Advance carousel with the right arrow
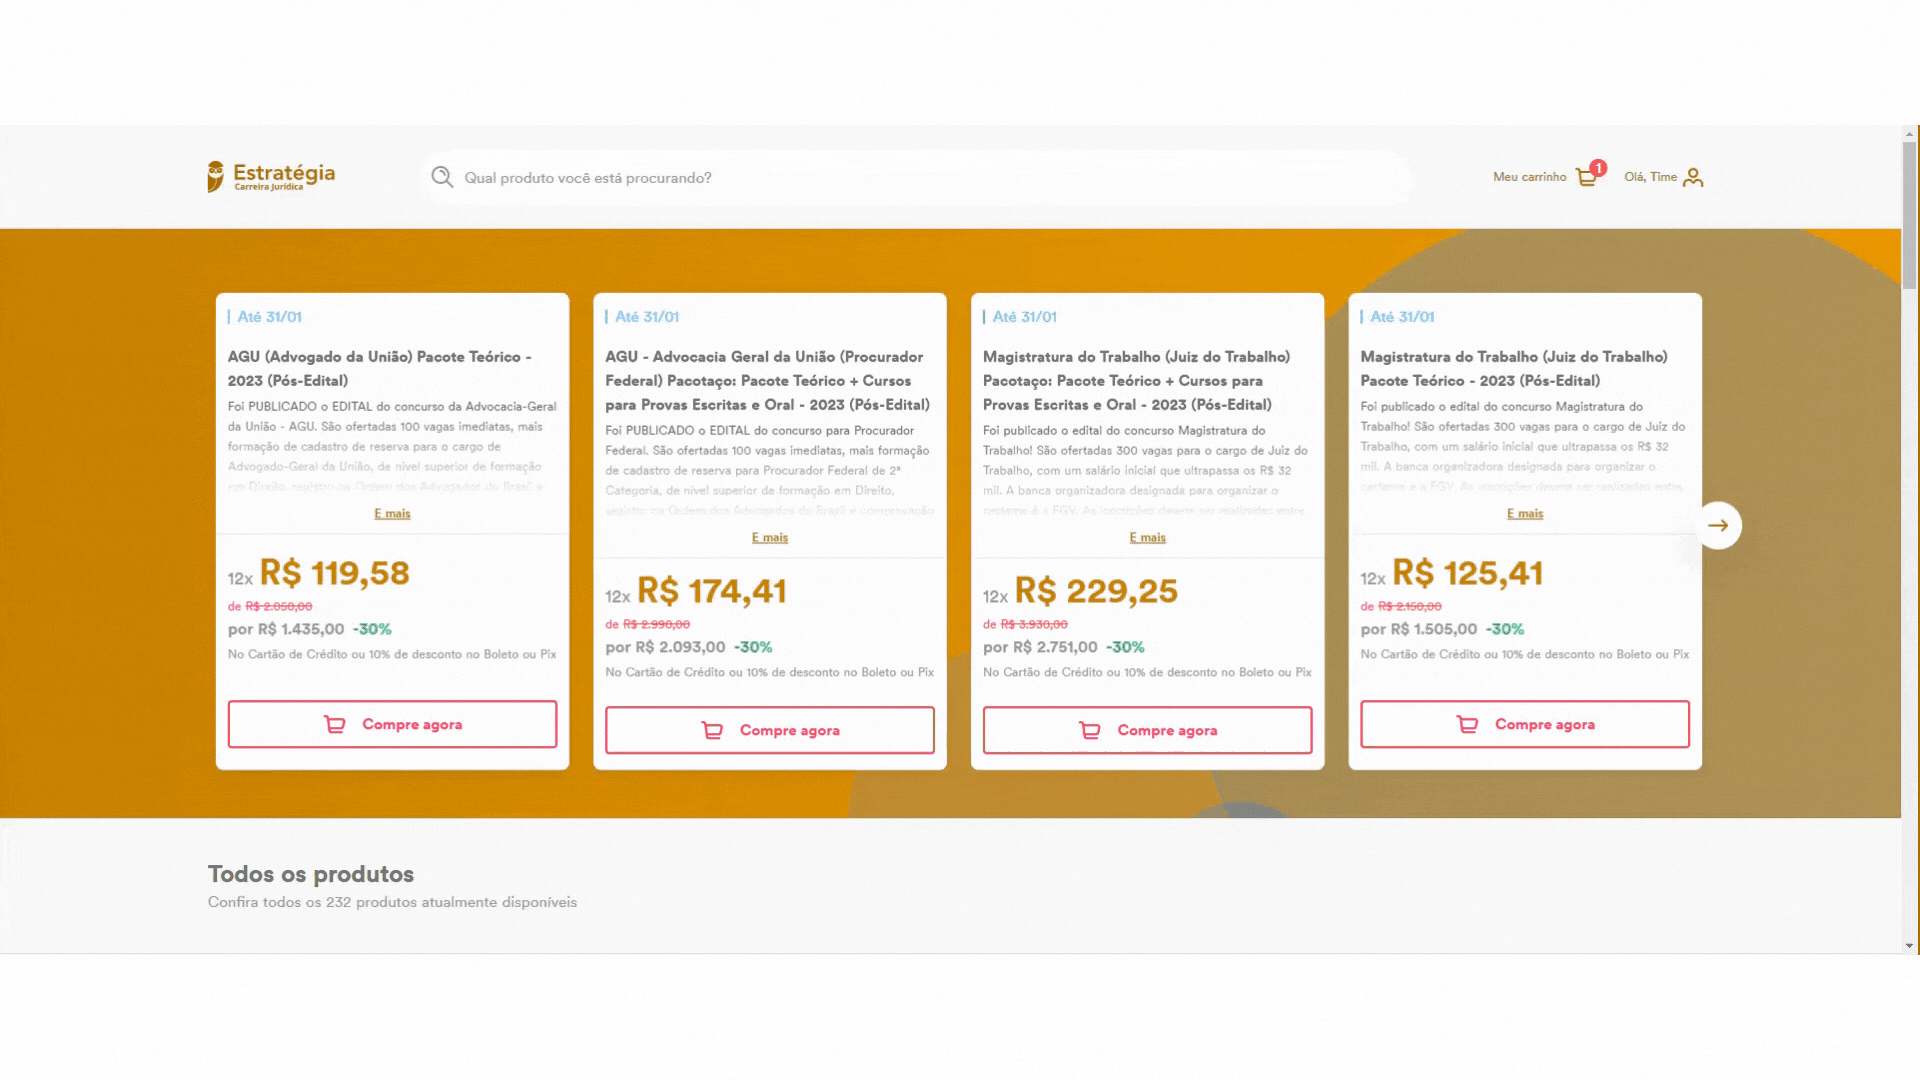Screen dimensions: 1920x1080 pyautogui.click(x=1718, y=525)
